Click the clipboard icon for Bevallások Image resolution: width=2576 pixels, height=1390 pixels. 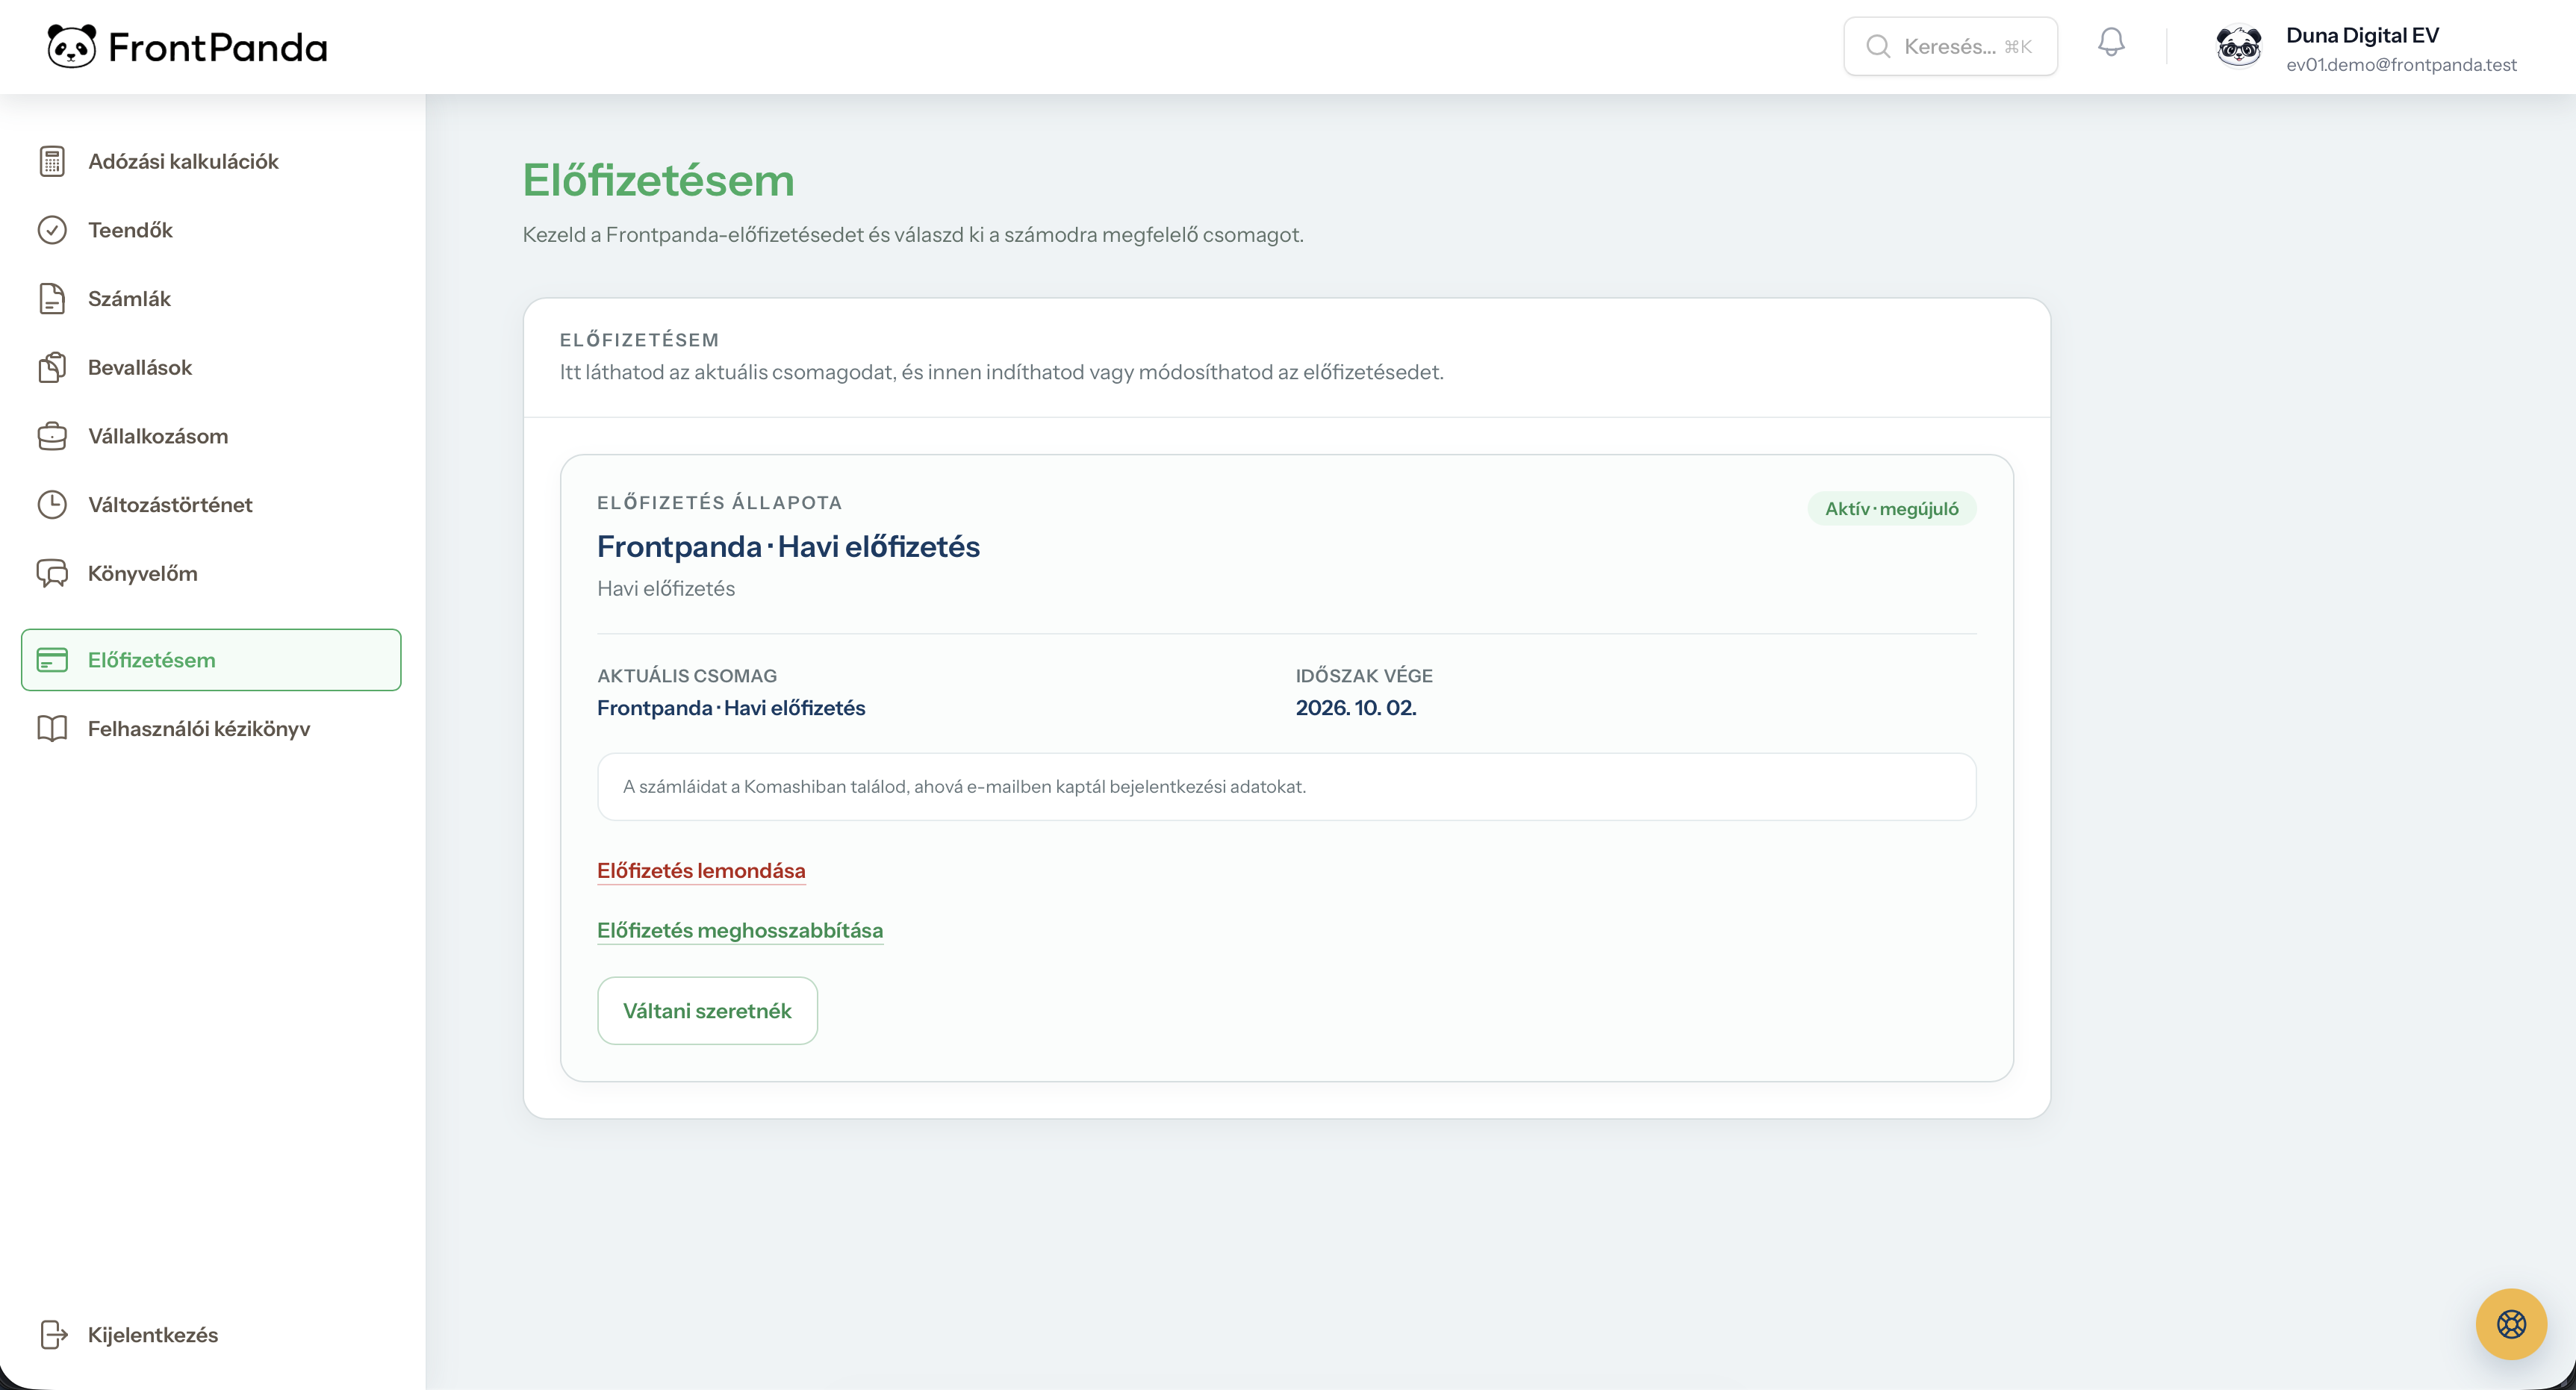pyautogui.click(x=52, y=367)
